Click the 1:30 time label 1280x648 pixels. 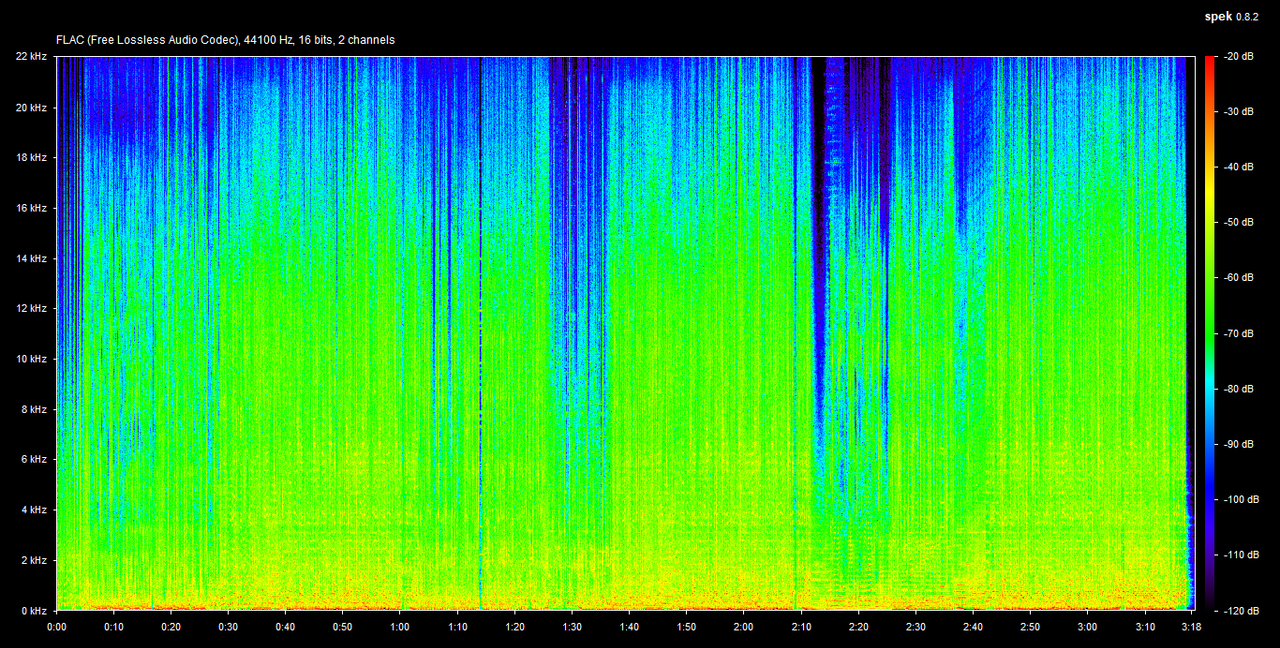coord(572,627)
